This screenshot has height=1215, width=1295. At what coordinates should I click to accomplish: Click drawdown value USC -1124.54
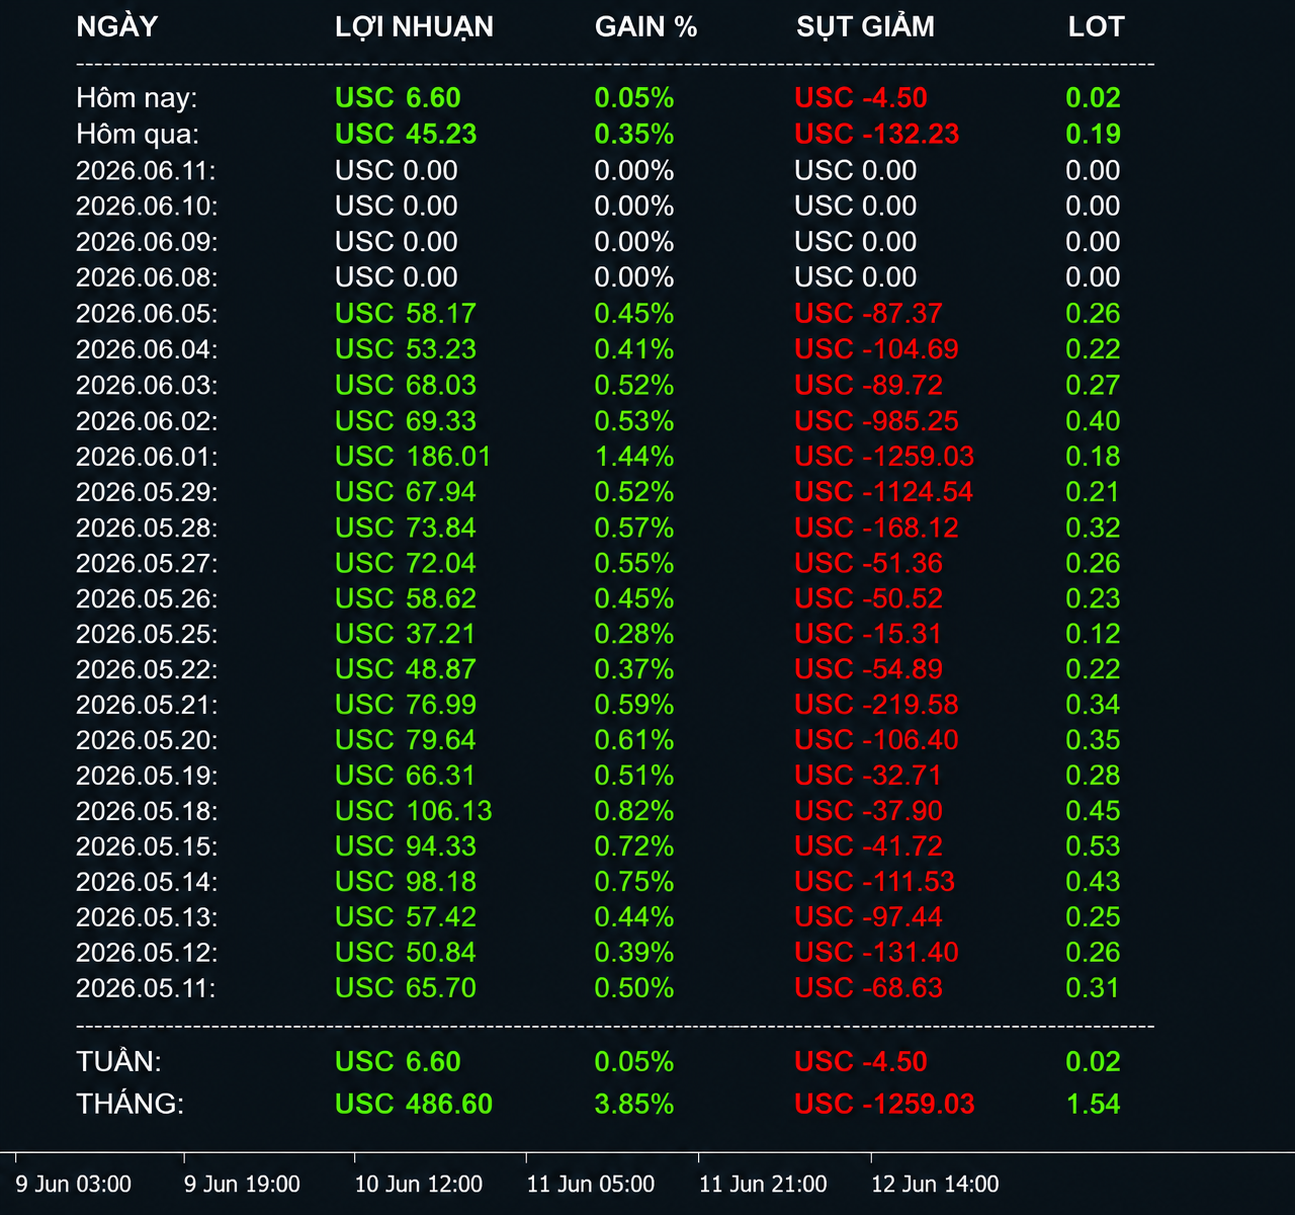tap(884, 492)
